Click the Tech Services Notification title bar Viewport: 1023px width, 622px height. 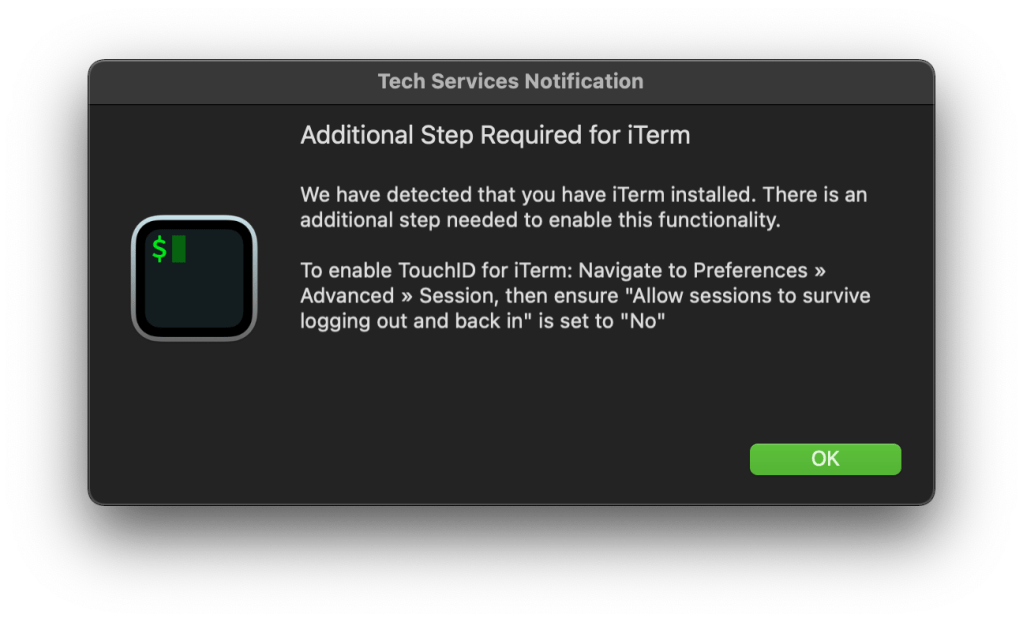click(511, 82)
